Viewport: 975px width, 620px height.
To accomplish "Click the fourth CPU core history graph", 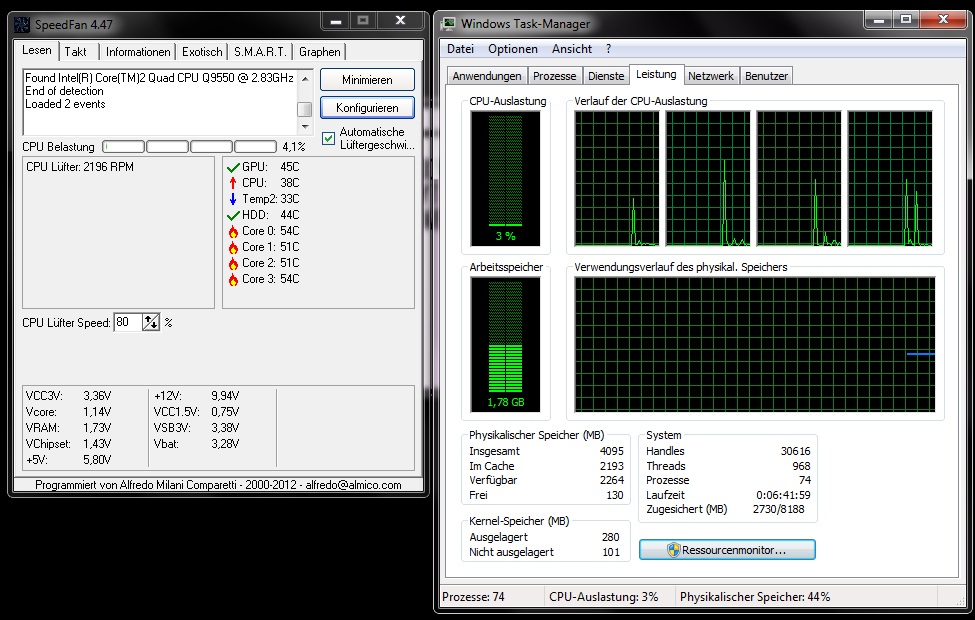I will 890,178.
